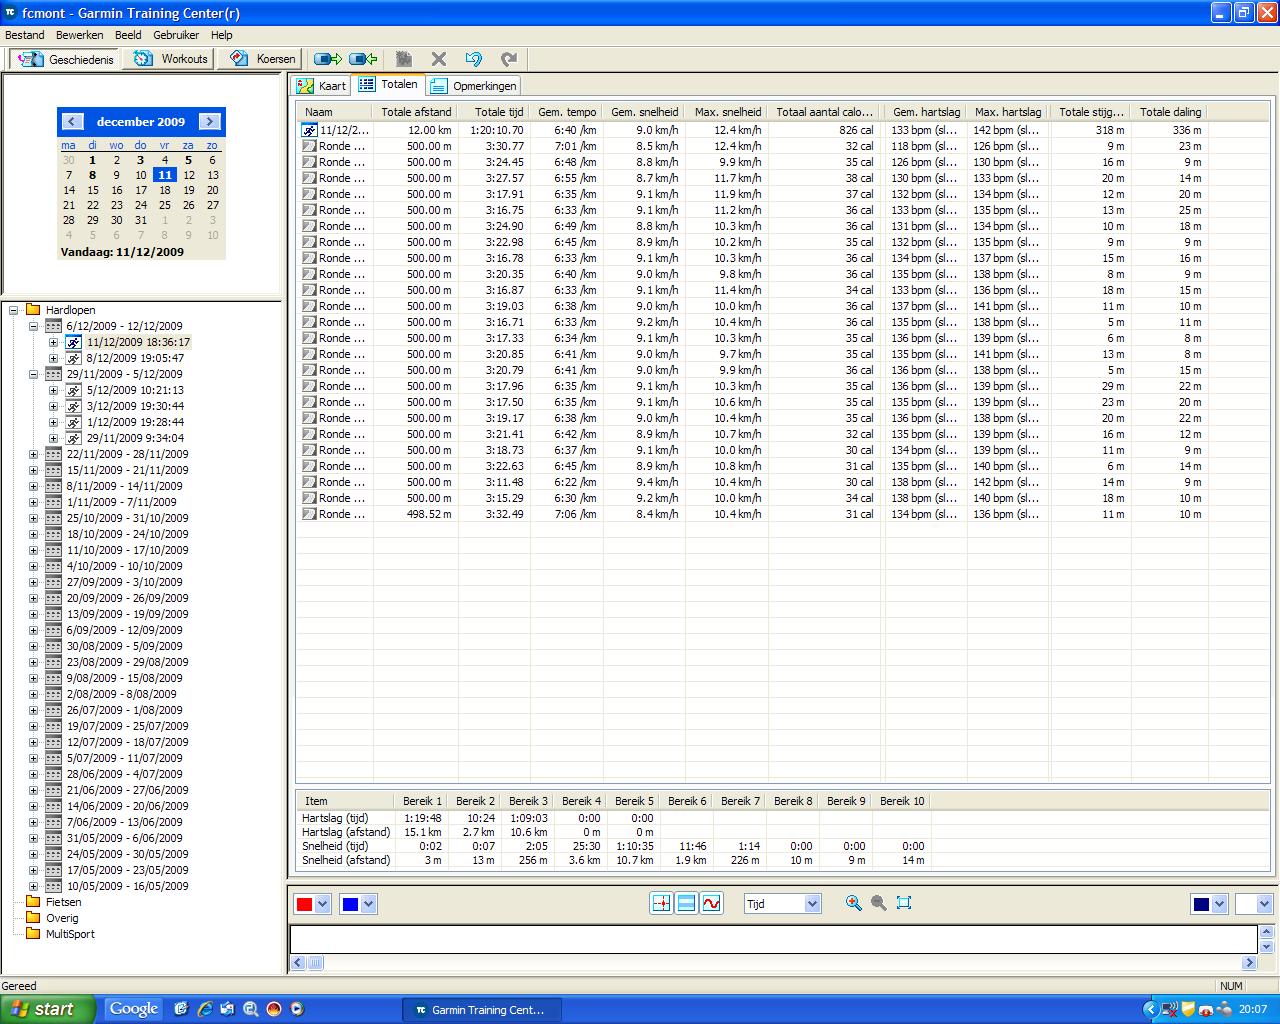Click the Max. hartslag column header
This screenshot has width=1280, height=1024.
tap(1008, 112)
